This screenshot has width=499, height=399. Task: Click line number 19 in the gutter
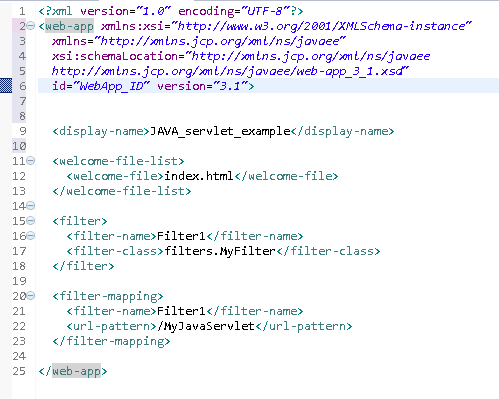[x=19, y=281]
